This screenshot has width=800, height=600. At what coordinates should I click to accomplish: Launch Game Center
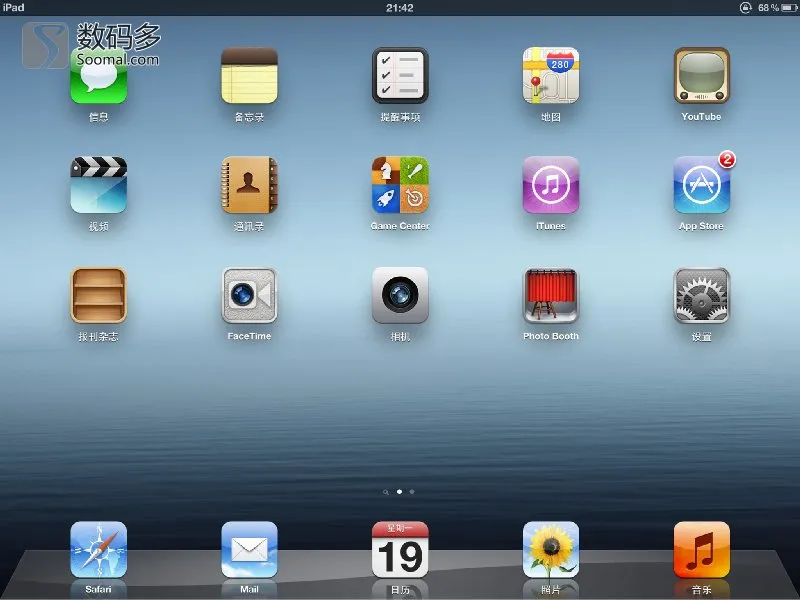point(400,185)
